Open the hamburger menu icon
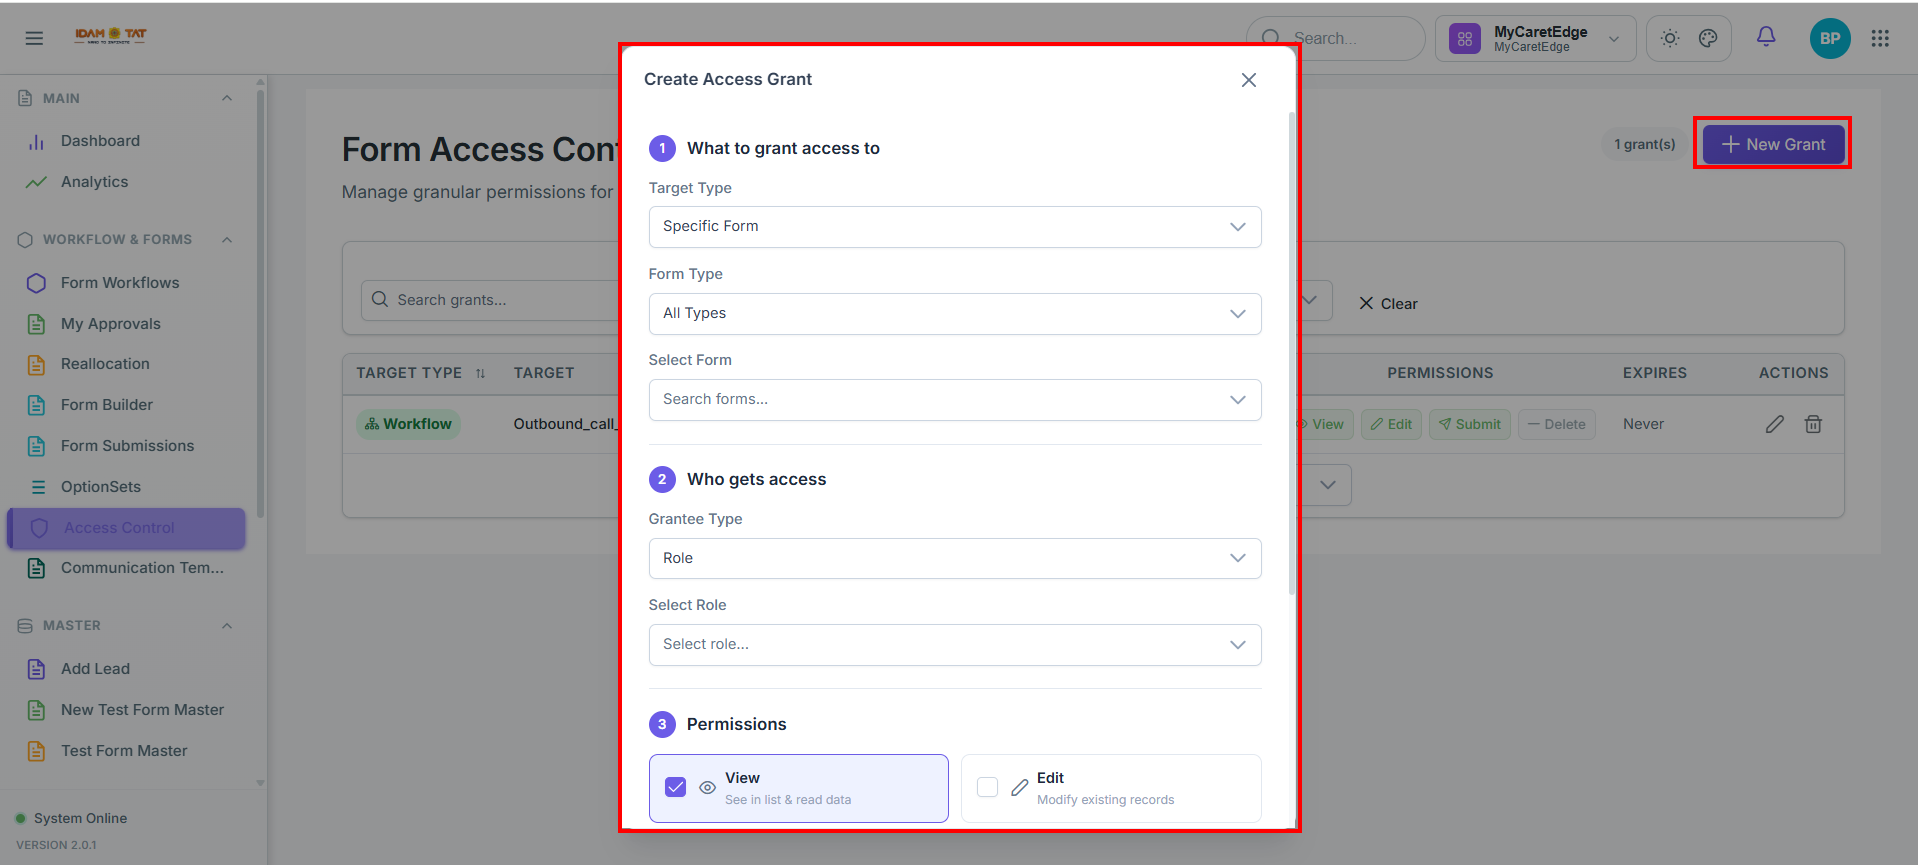 [x=34, y=38]
